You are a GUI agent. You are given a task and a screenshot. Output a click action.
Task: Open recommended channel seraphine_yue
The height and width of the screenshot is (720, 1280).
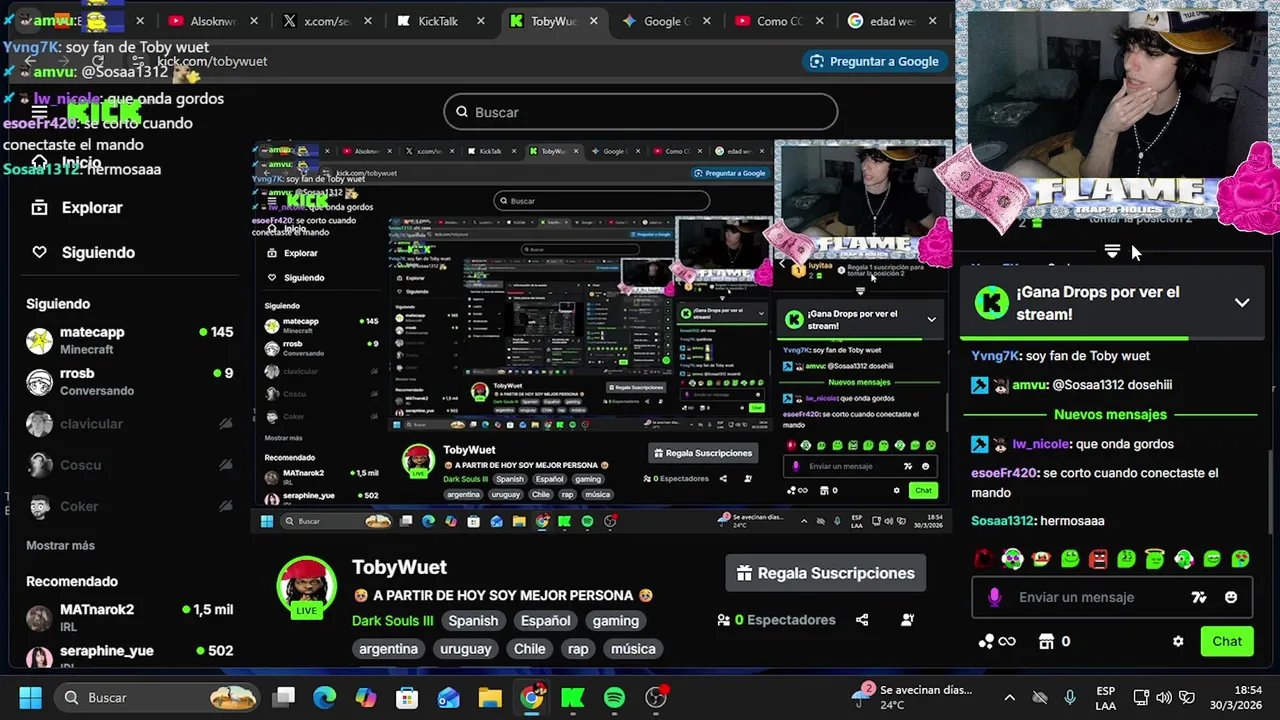pyautogui.click(x=130, y=656)
